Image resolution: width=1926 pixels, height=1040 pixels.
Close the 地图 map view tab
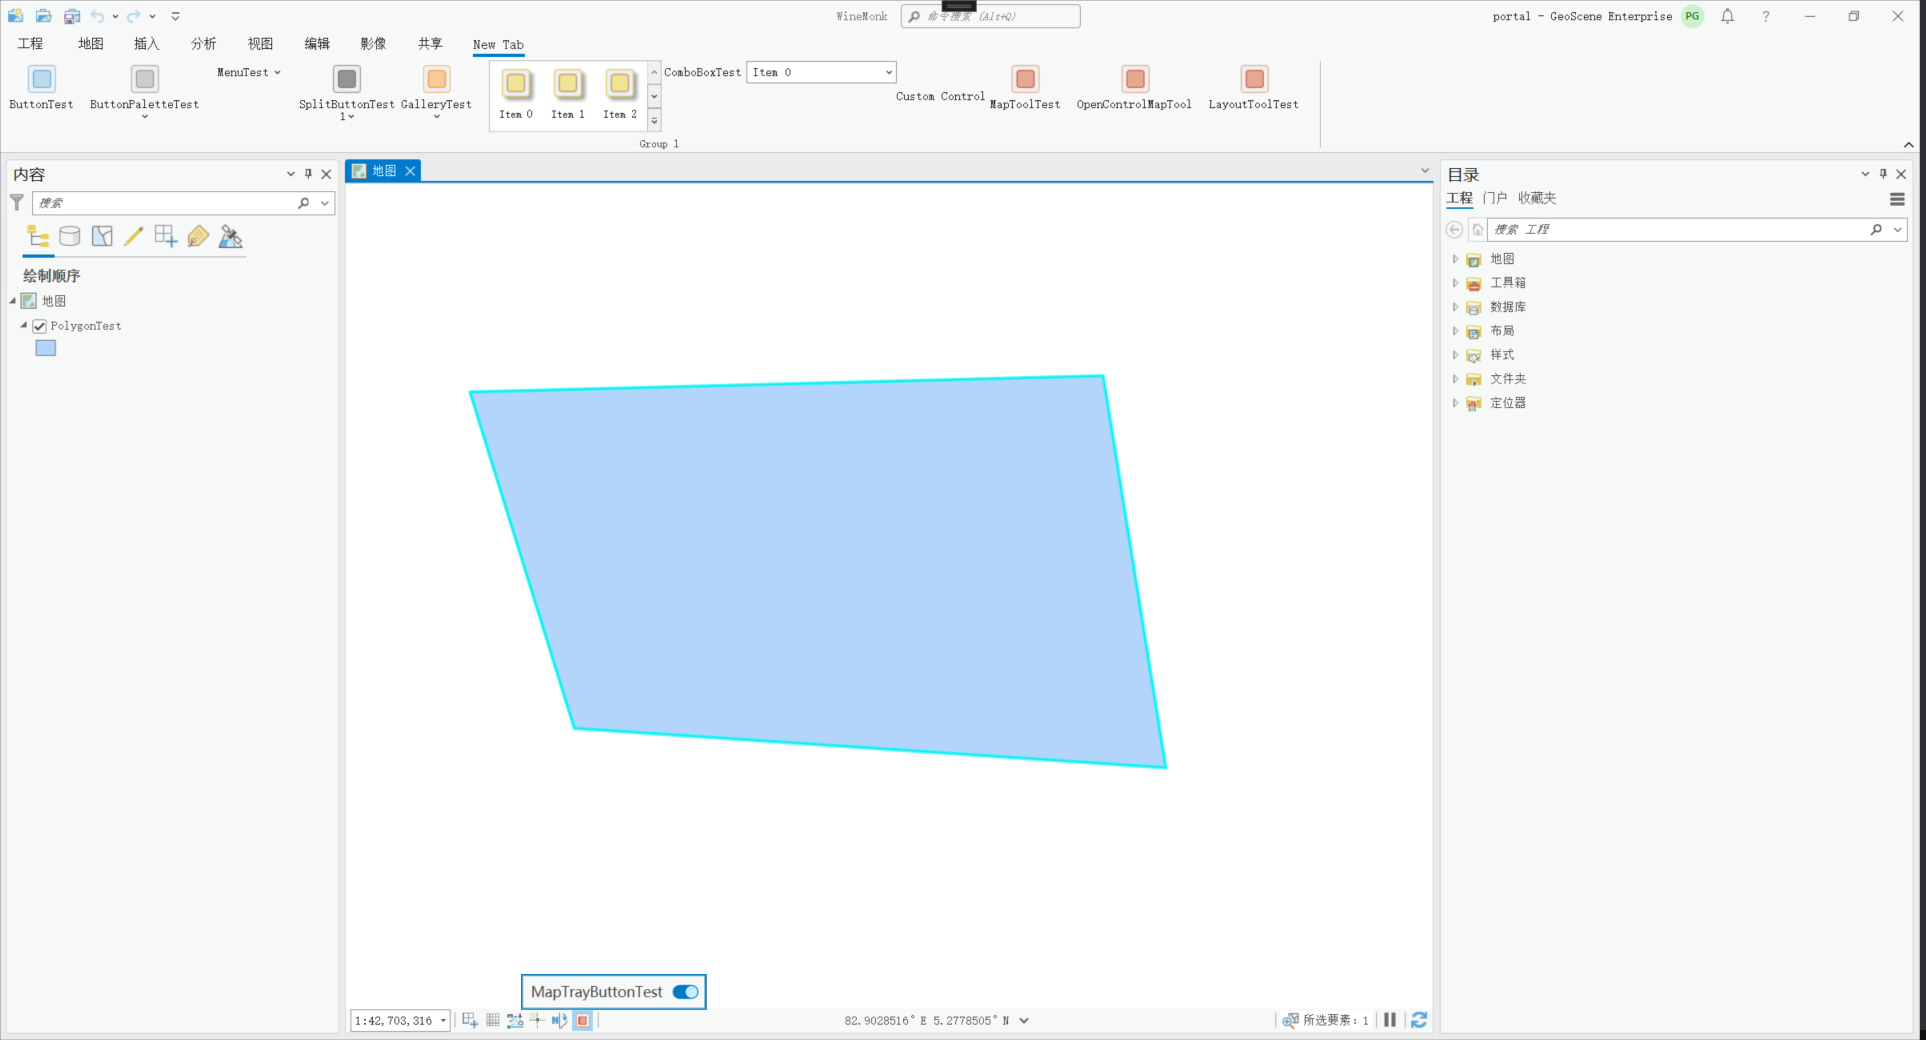pyautogui.click(x=410, y=171)
